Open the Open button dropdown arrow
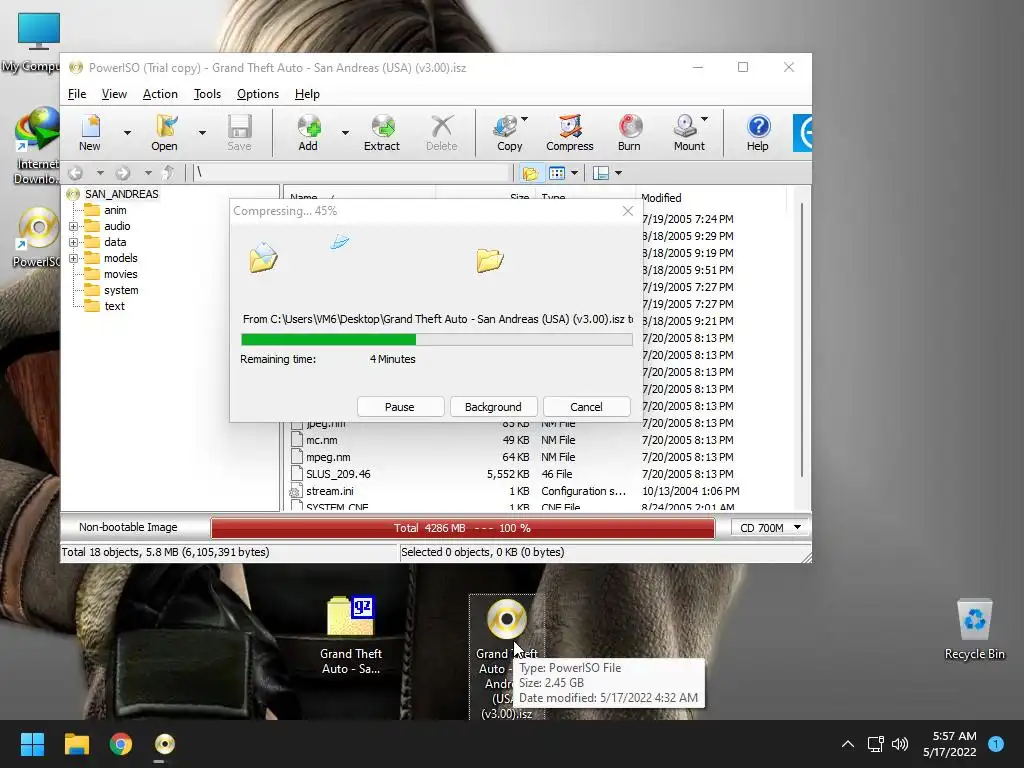1024x768 pixels. [x=202, y=133]
